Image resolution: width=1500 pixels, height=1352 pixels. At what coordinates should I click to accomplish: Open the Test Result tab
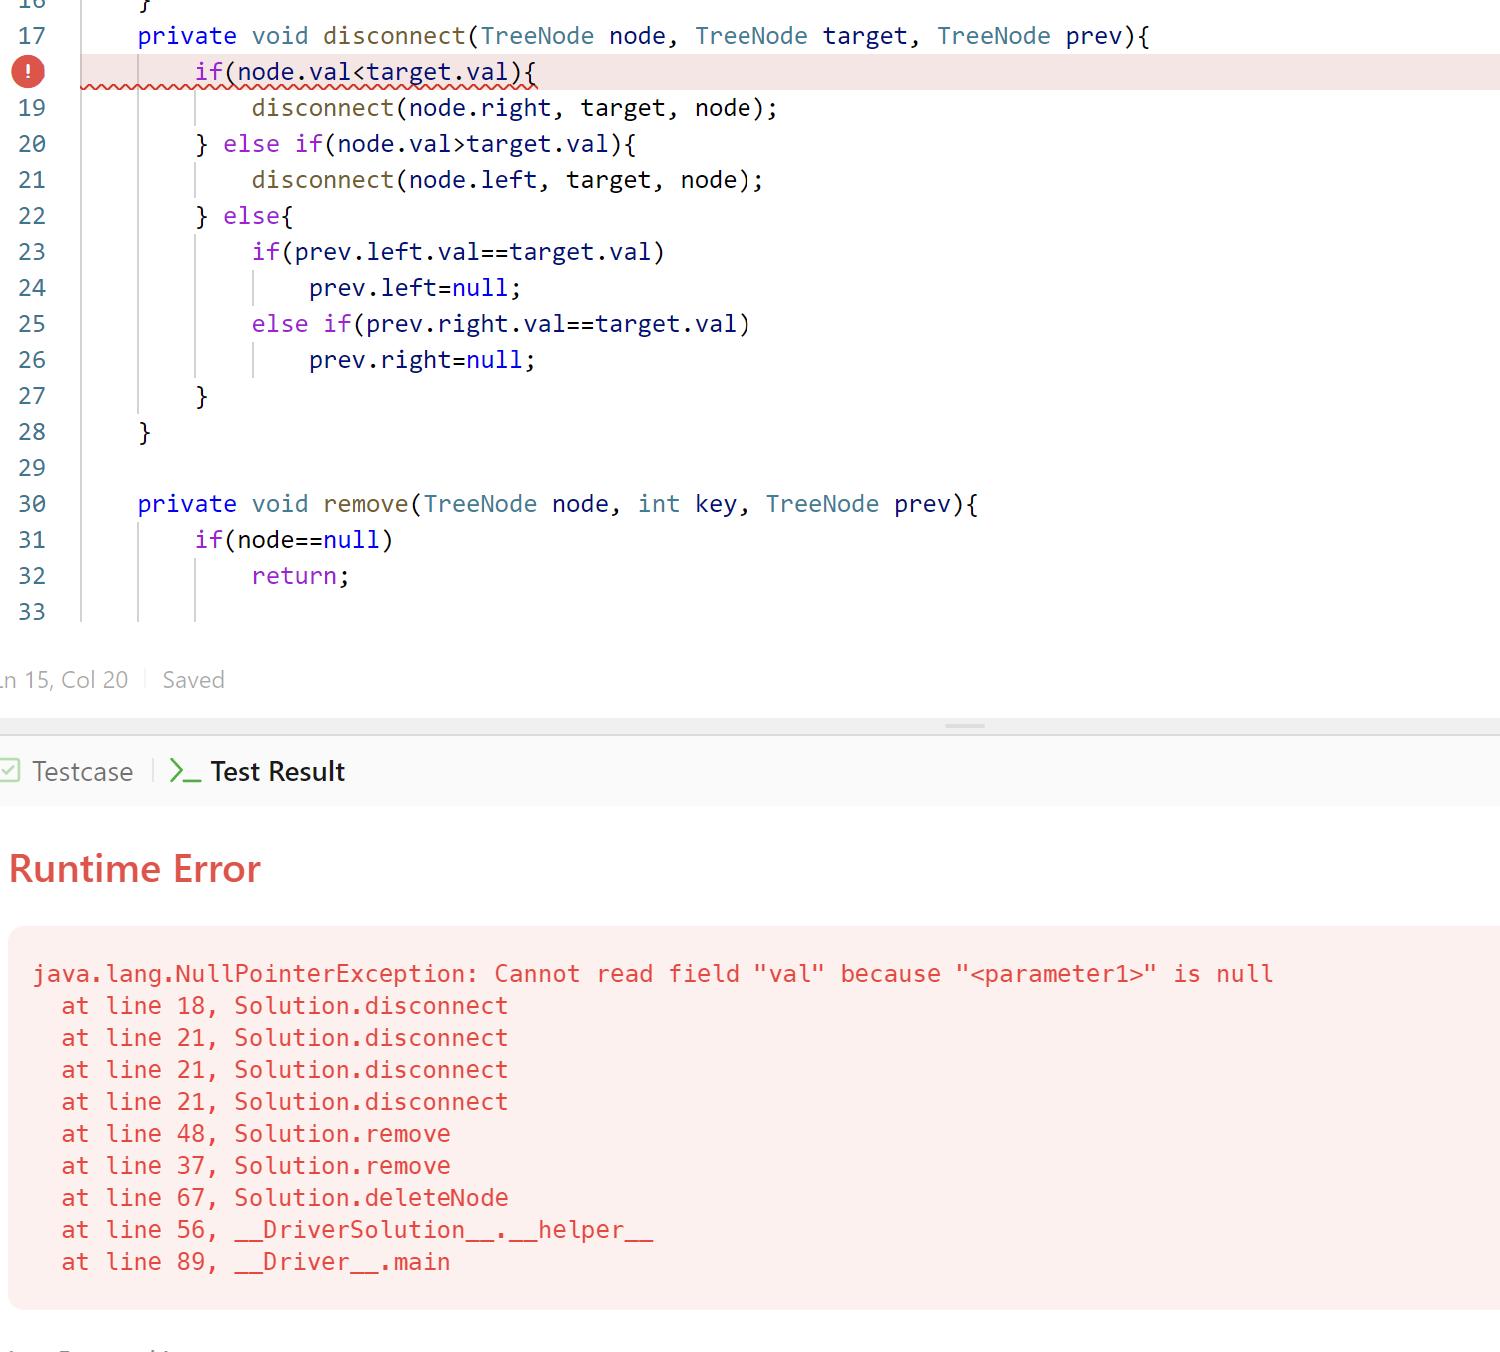pos(277,772)
